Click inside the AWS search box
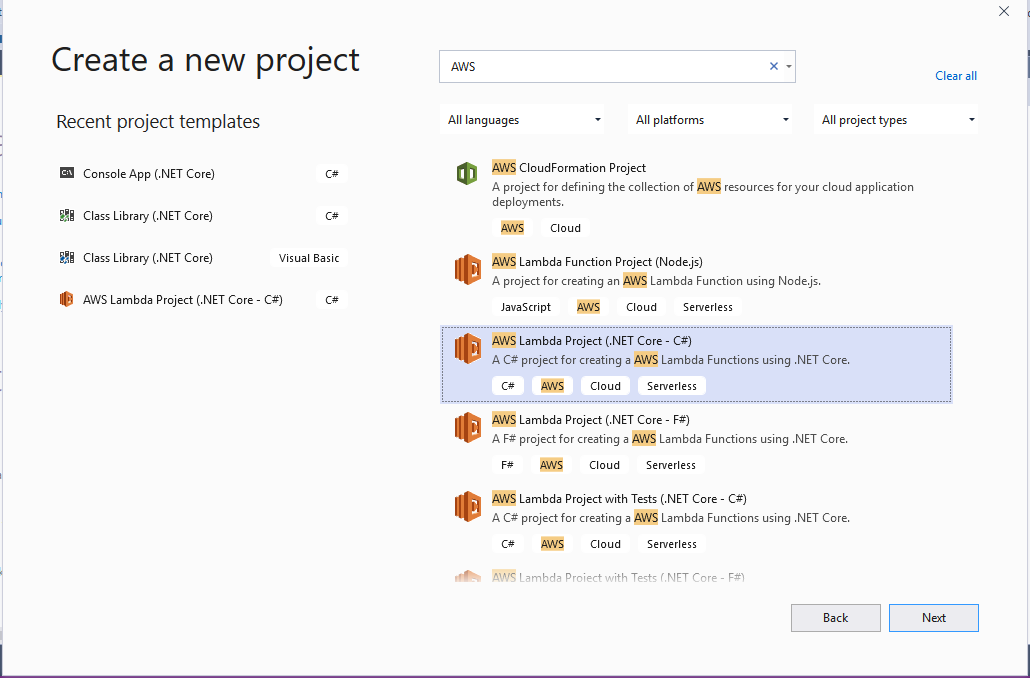This screenshot has height=678, width=1030. pos(600,66)
